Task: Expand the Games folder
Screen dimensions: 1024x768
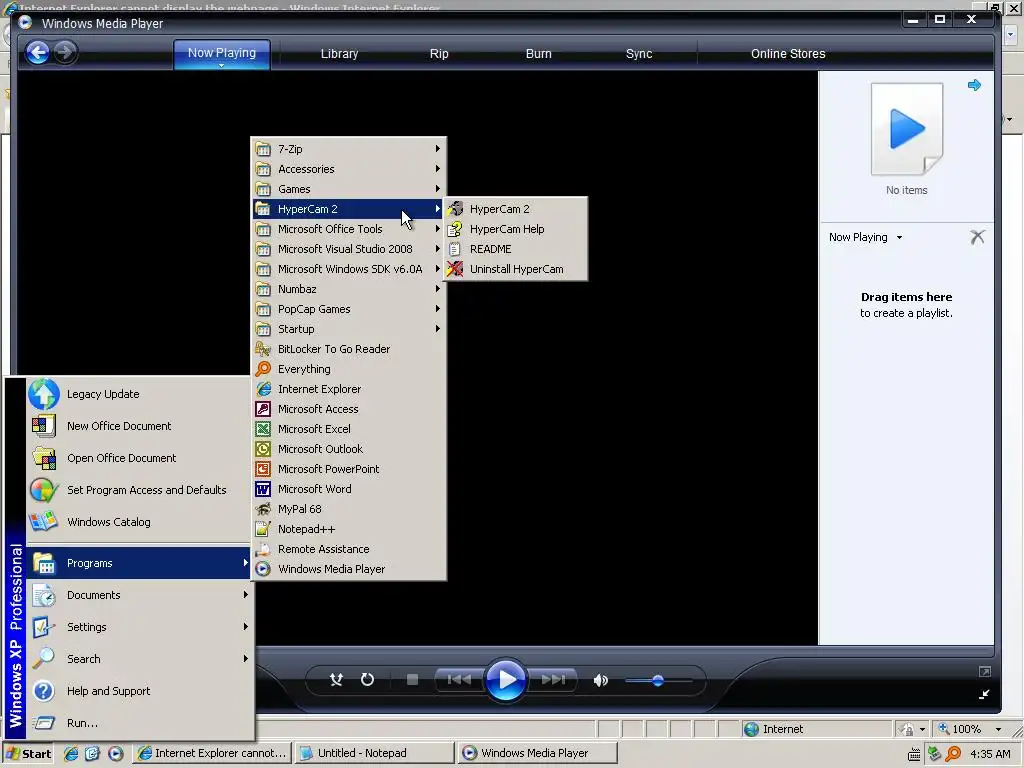Action: click(349, 189)
